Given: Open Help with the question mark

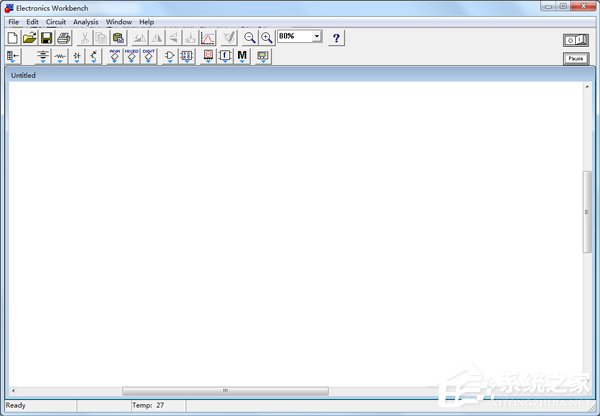Looking at the screenshot, I should pos(336,38).
